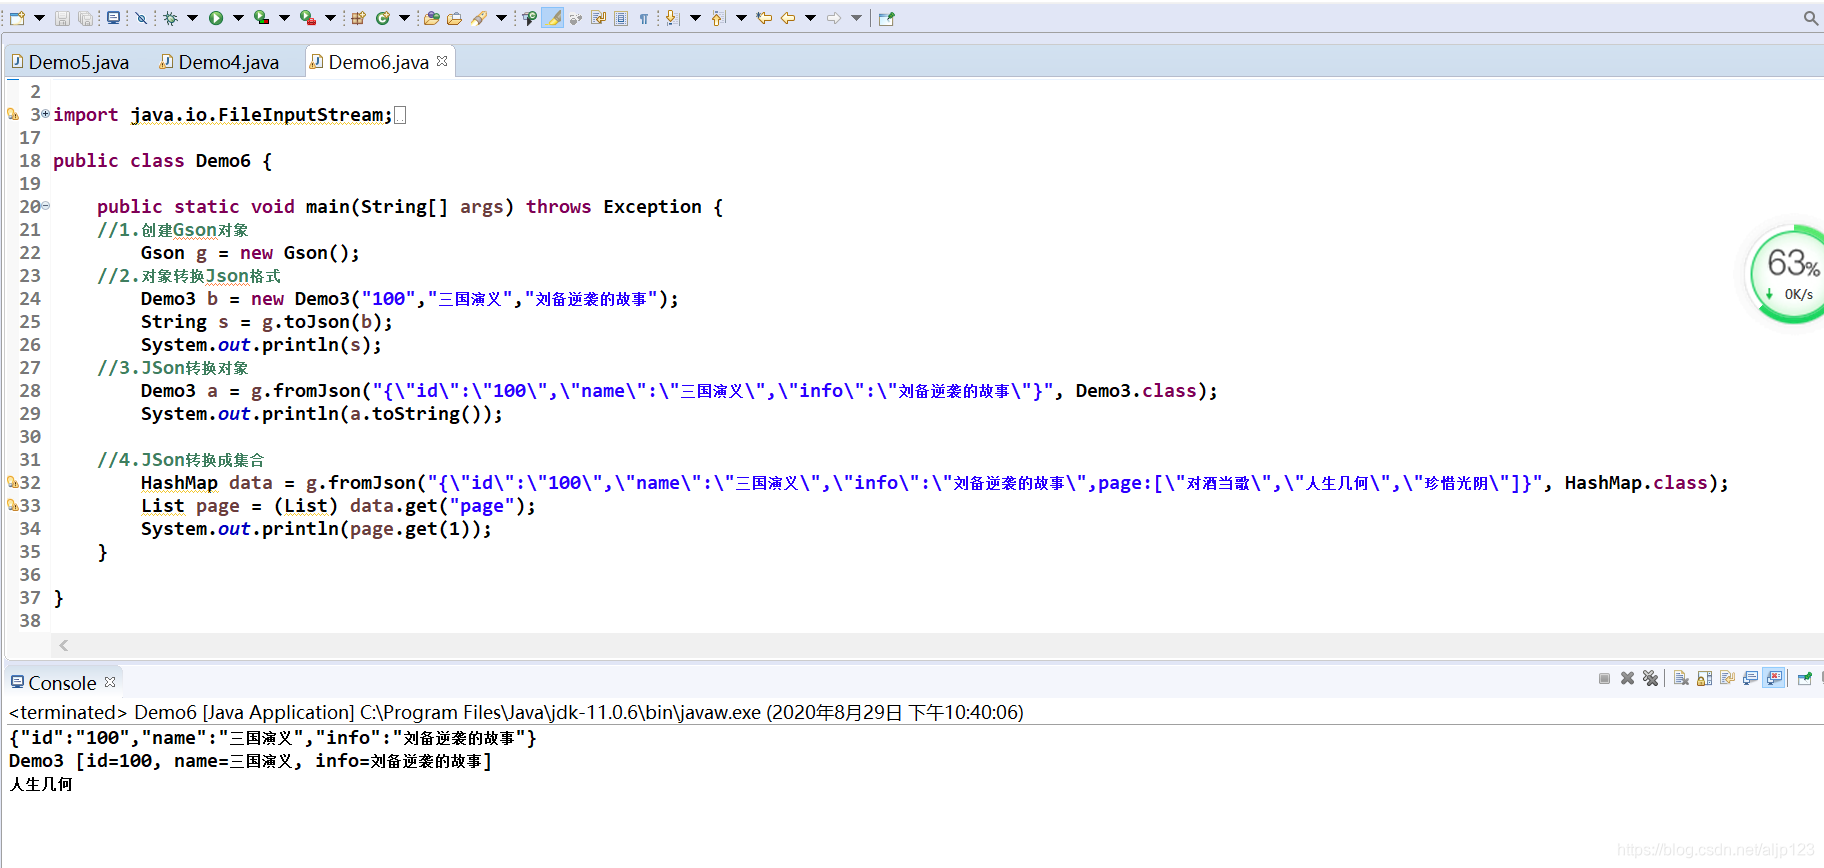Viewport: 1824px width, 868px height.
Task: Click the Clear Console icon
Action: click(1681, 678)
